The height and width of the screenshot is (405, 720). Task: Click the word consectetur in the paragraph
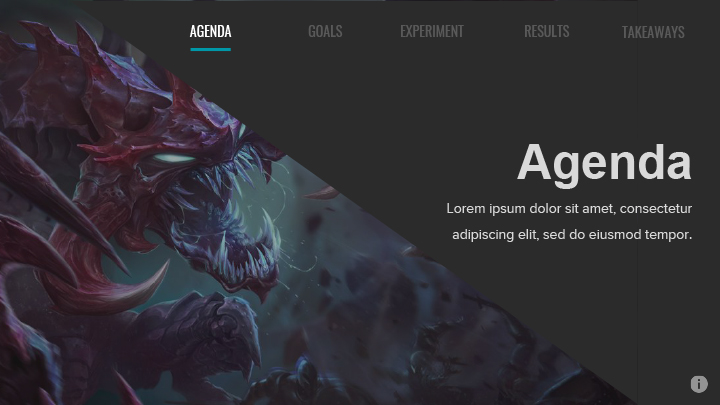pyautogui.click(x=656, y=208)
